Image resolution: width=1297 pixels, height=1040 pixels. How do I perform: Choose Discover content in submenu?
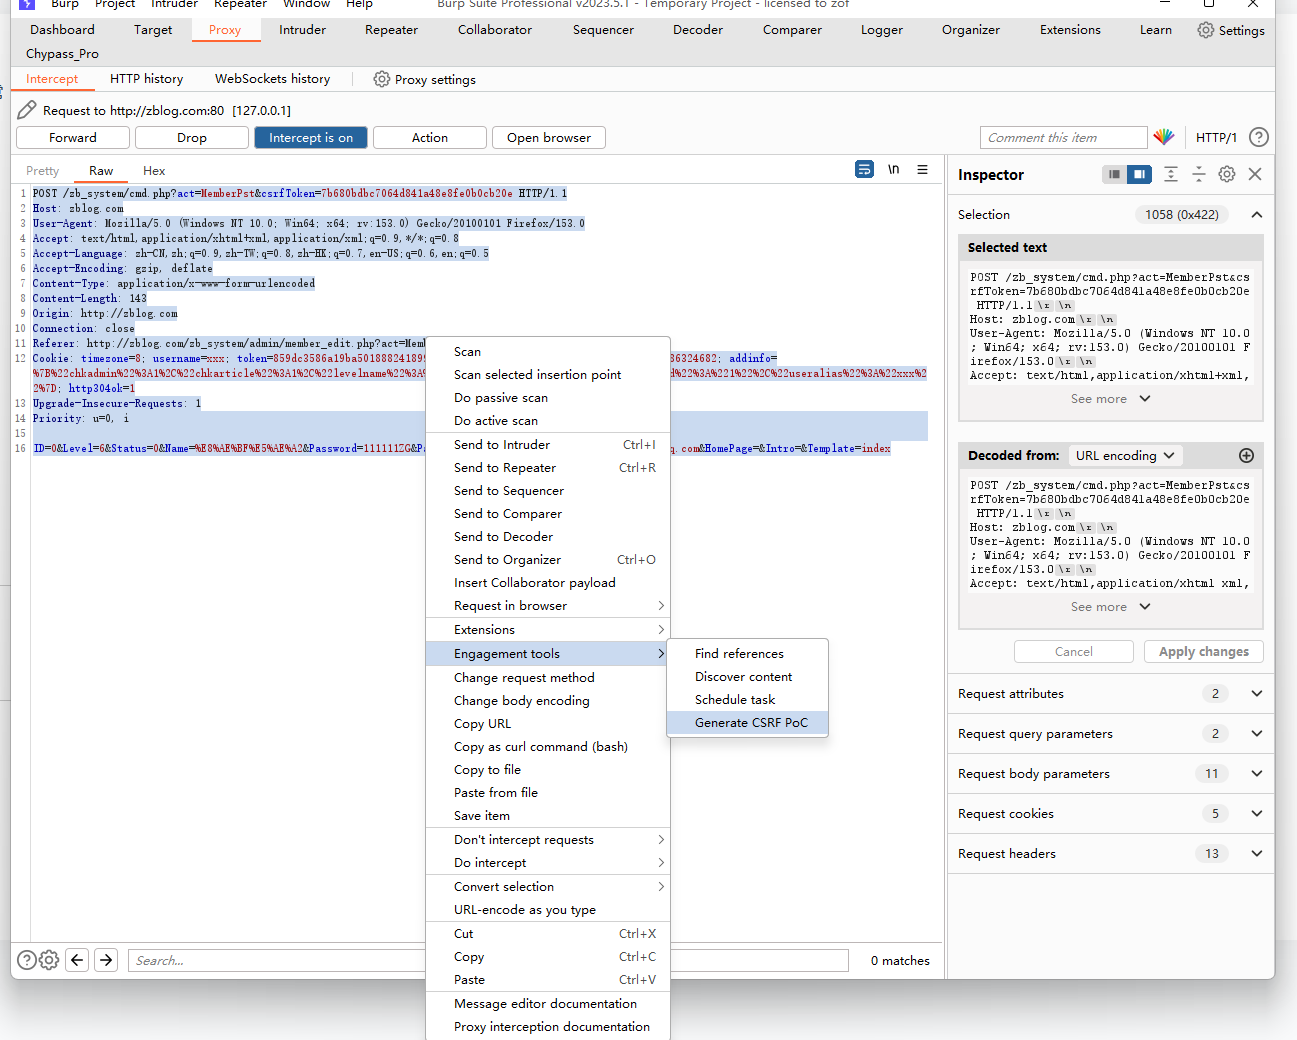tap(748, 677)
